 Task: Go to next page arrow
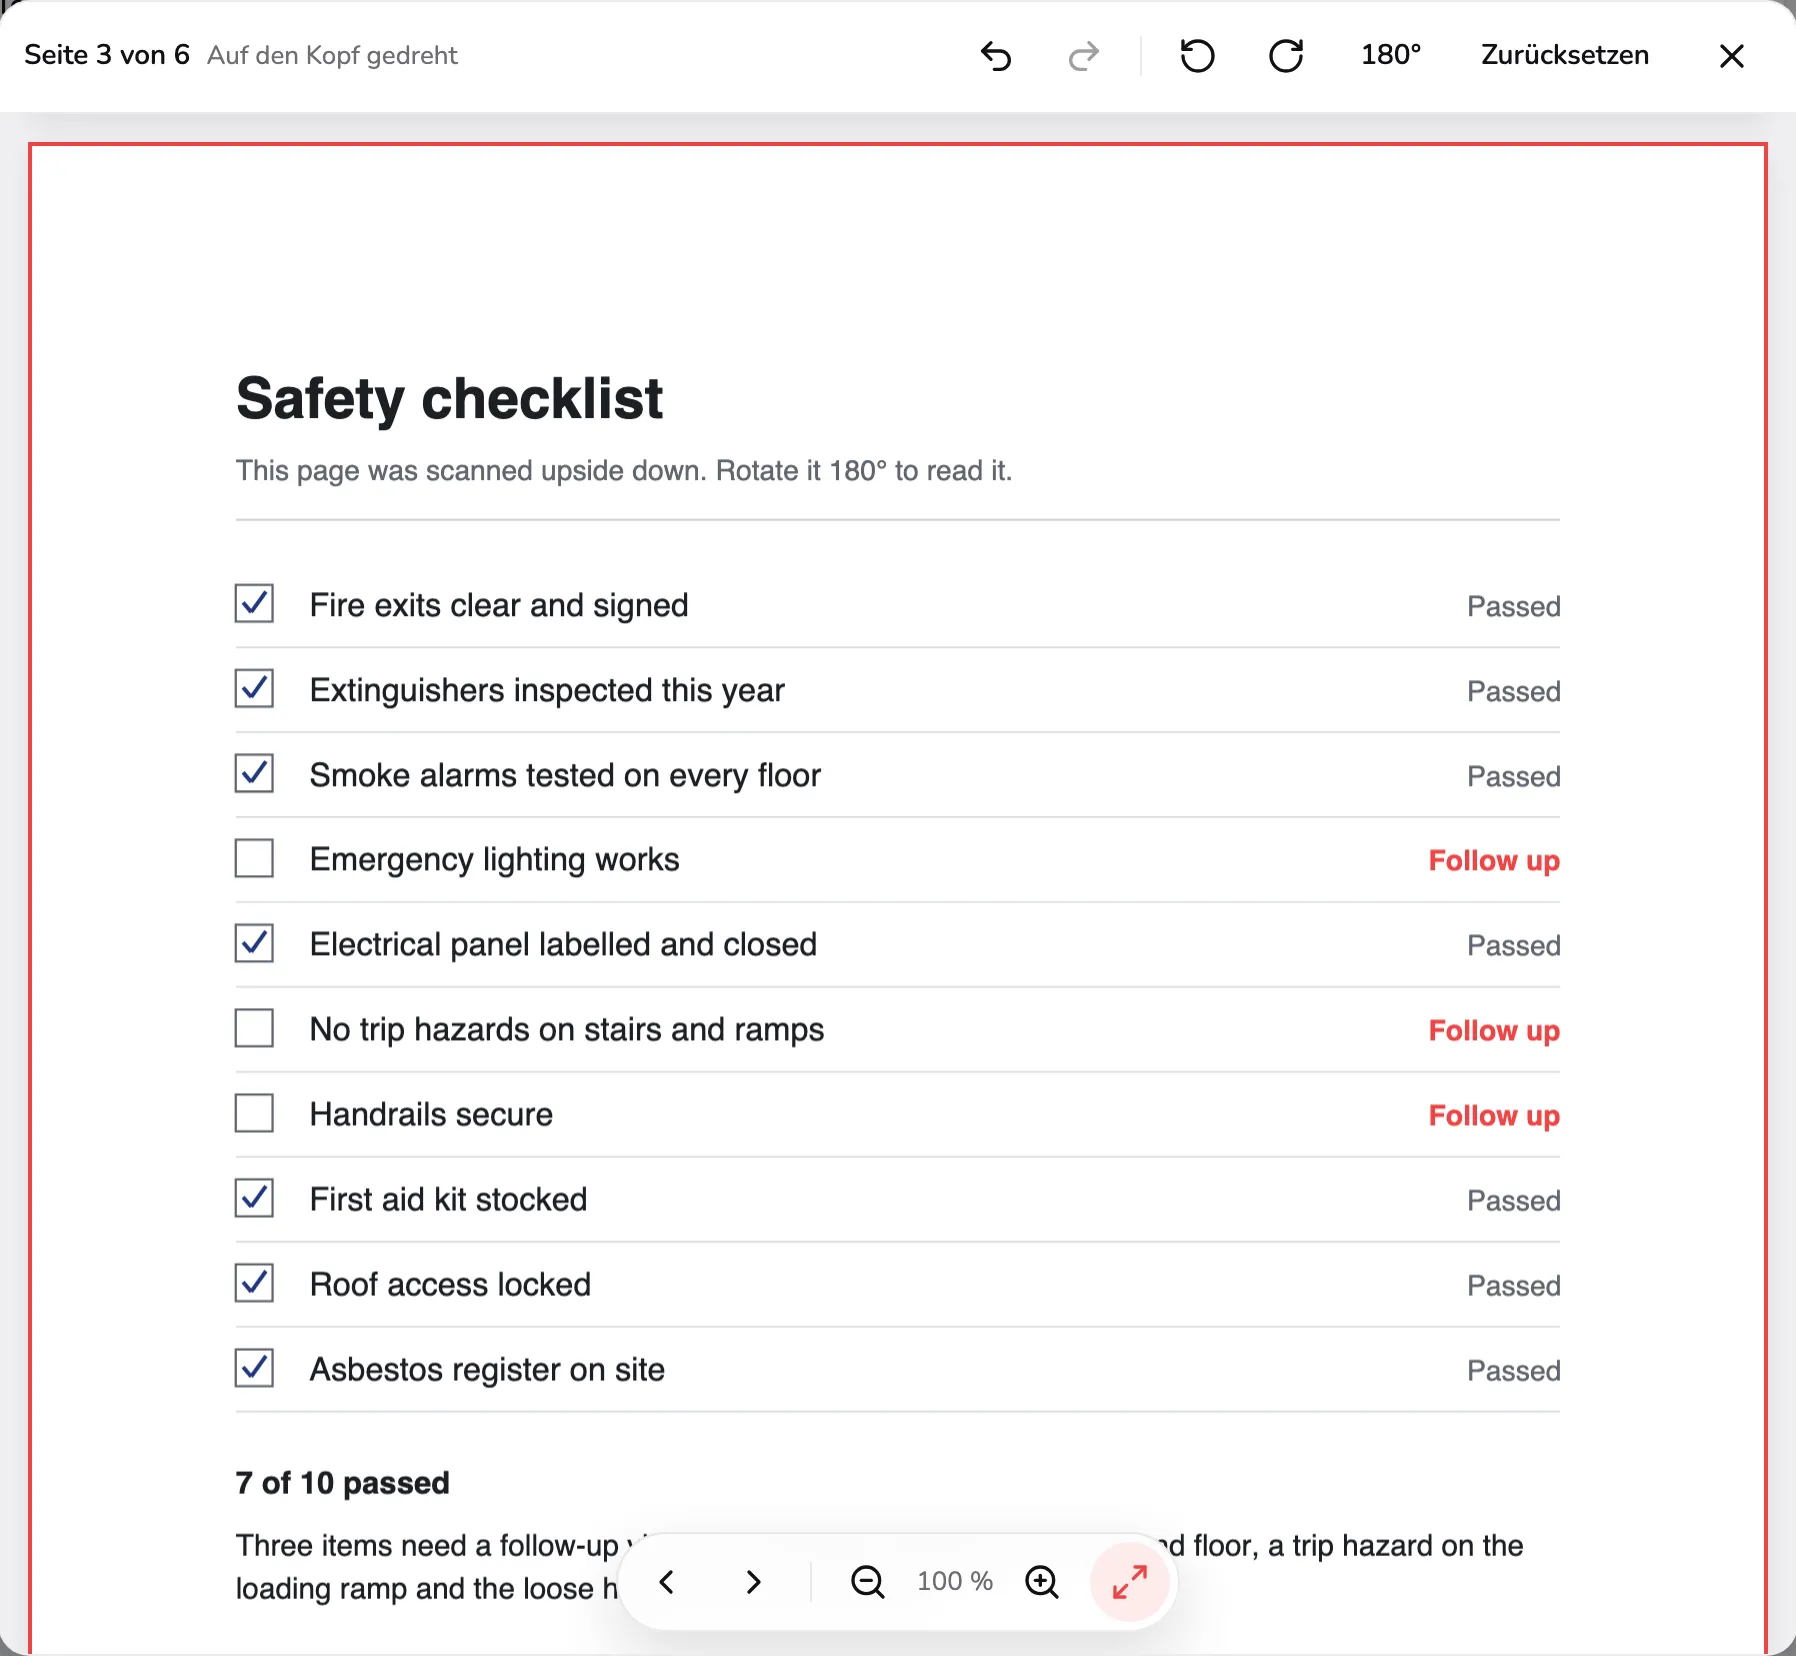point(754,1581)
